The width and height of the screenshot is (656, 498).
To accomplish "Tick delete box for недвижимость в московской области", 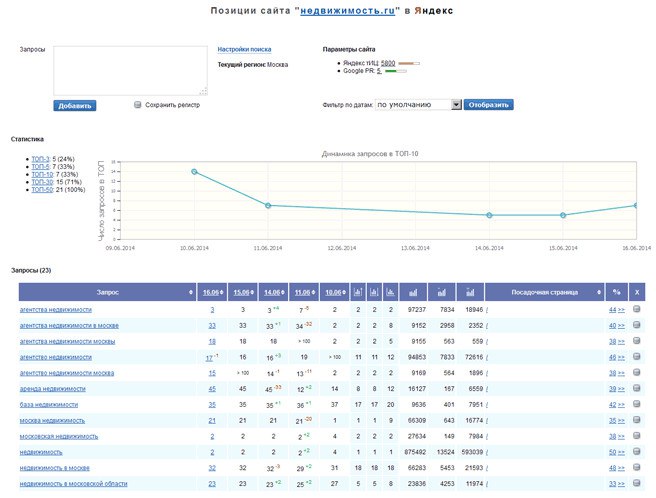I will (x=636, y=483).
